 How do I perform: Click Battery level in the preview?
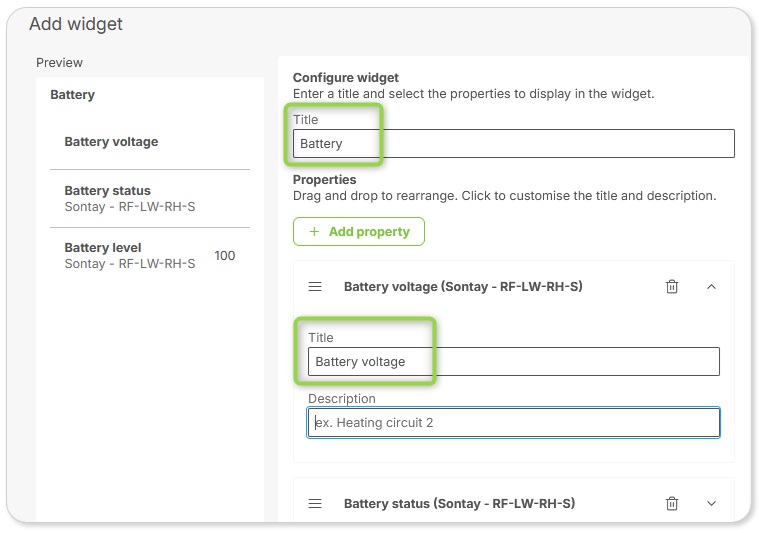103,247
